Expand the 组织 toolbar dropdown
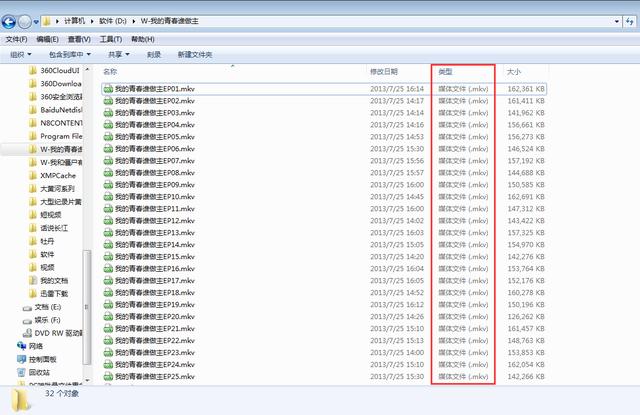Viewport: 640px width, 415px height. click(22, 54)
